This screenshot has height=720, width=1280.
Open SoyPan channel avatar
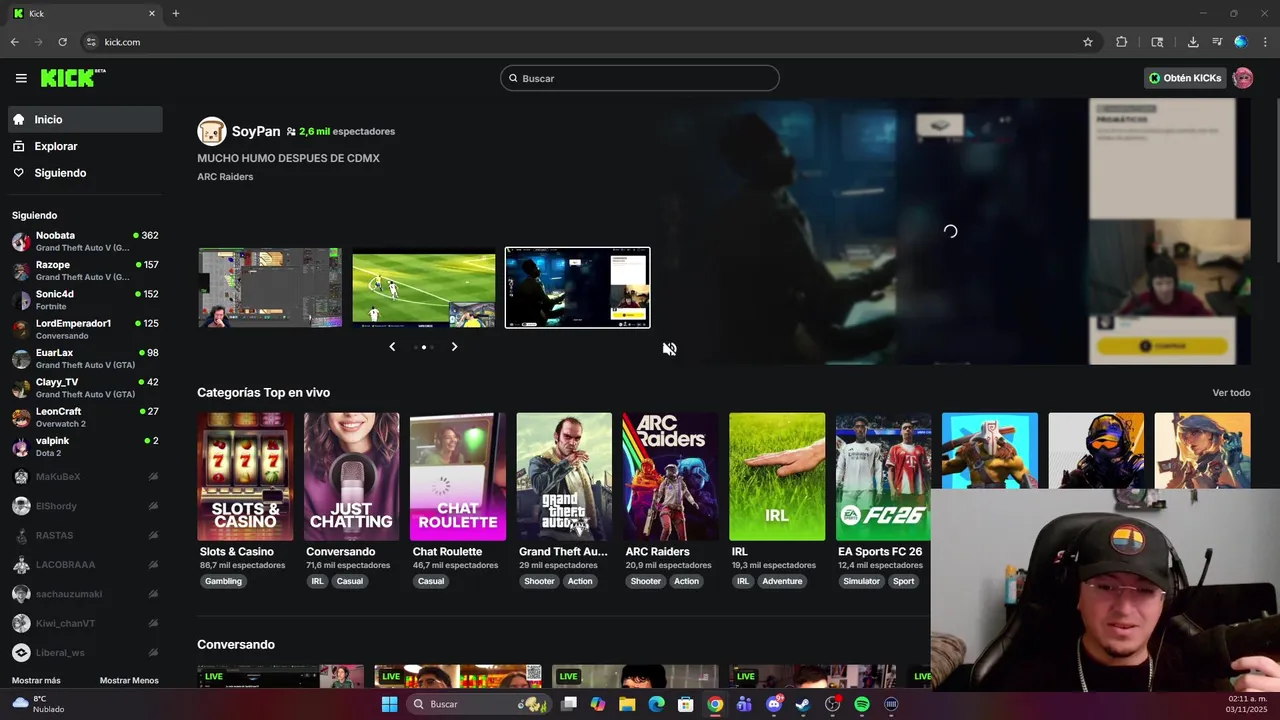(211, 131)
